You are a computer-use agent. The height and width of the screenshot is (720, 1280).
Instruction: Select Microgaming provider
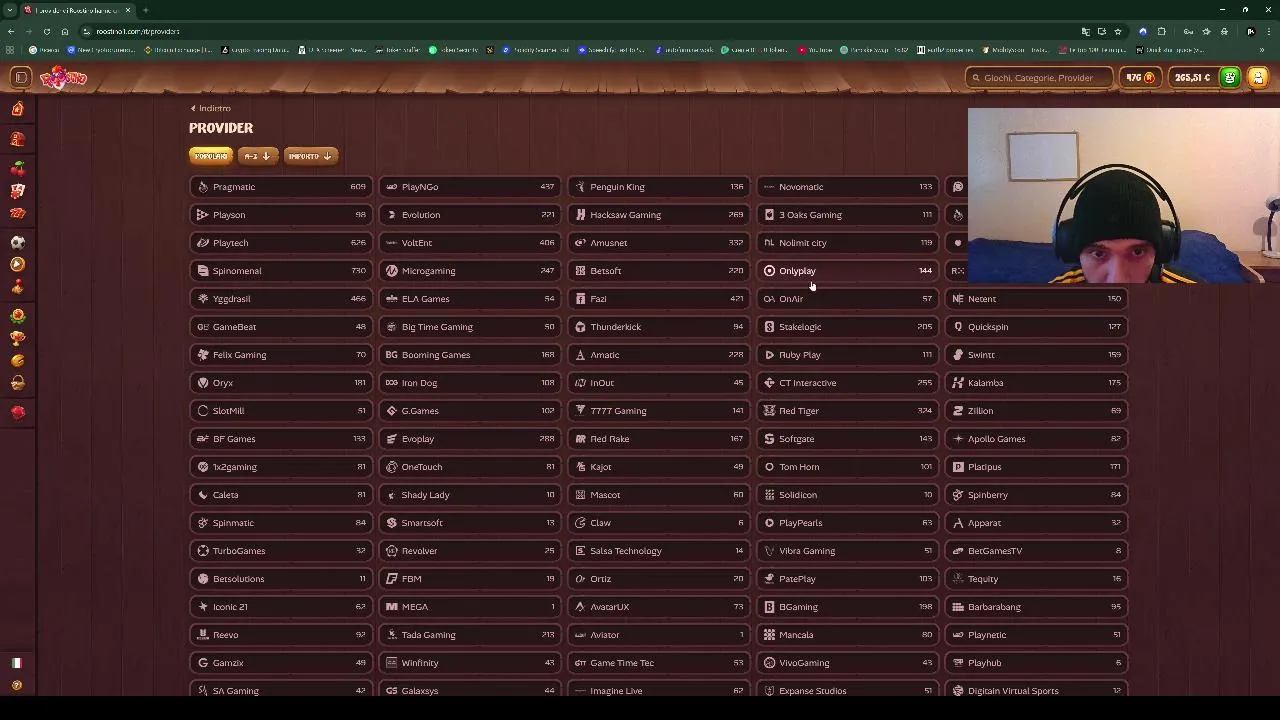click(469, 271)
